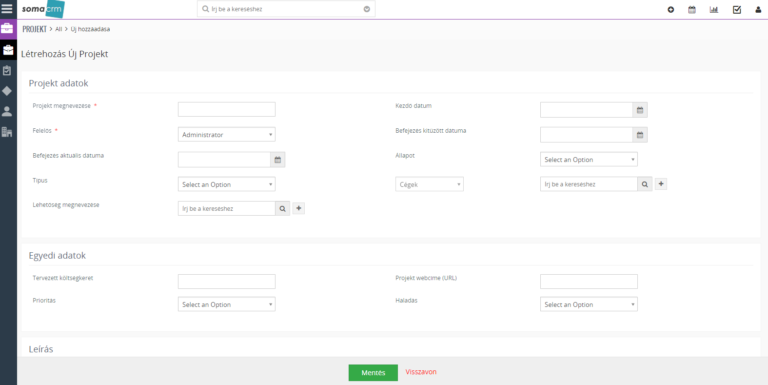Open the Cégek module dropdown
The height and width of the screenshot is (385, 768).
(x=430, y=185)
